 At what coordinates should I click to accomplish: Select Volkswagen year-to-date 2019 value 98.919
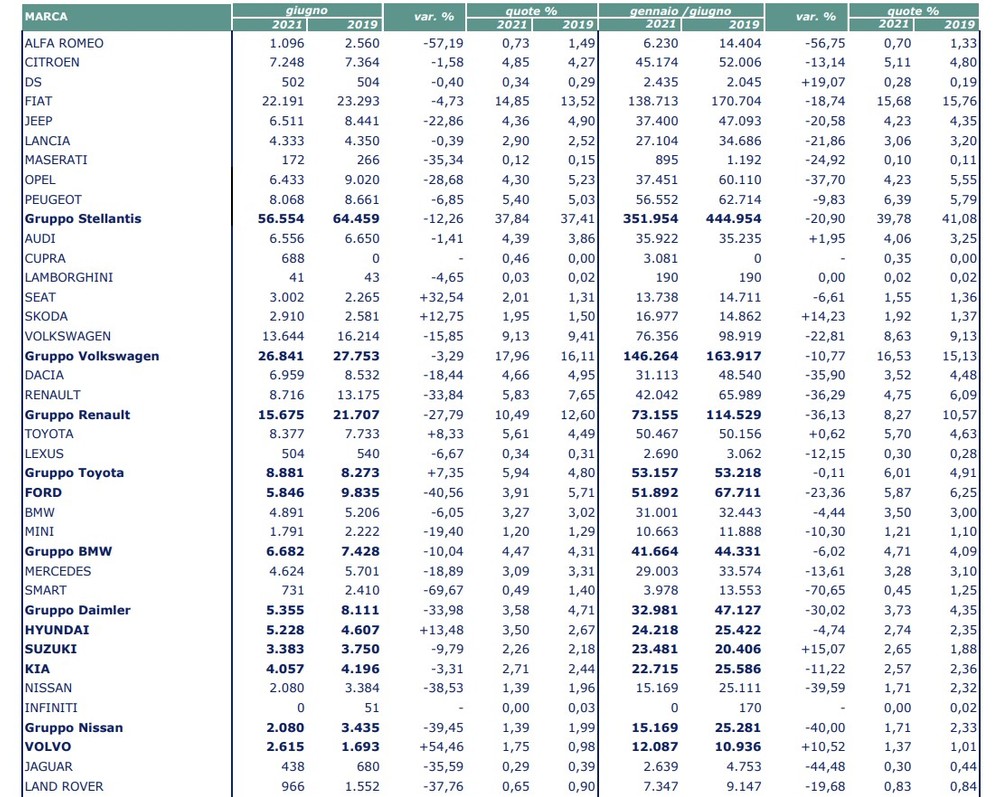[x=740, y=337]
